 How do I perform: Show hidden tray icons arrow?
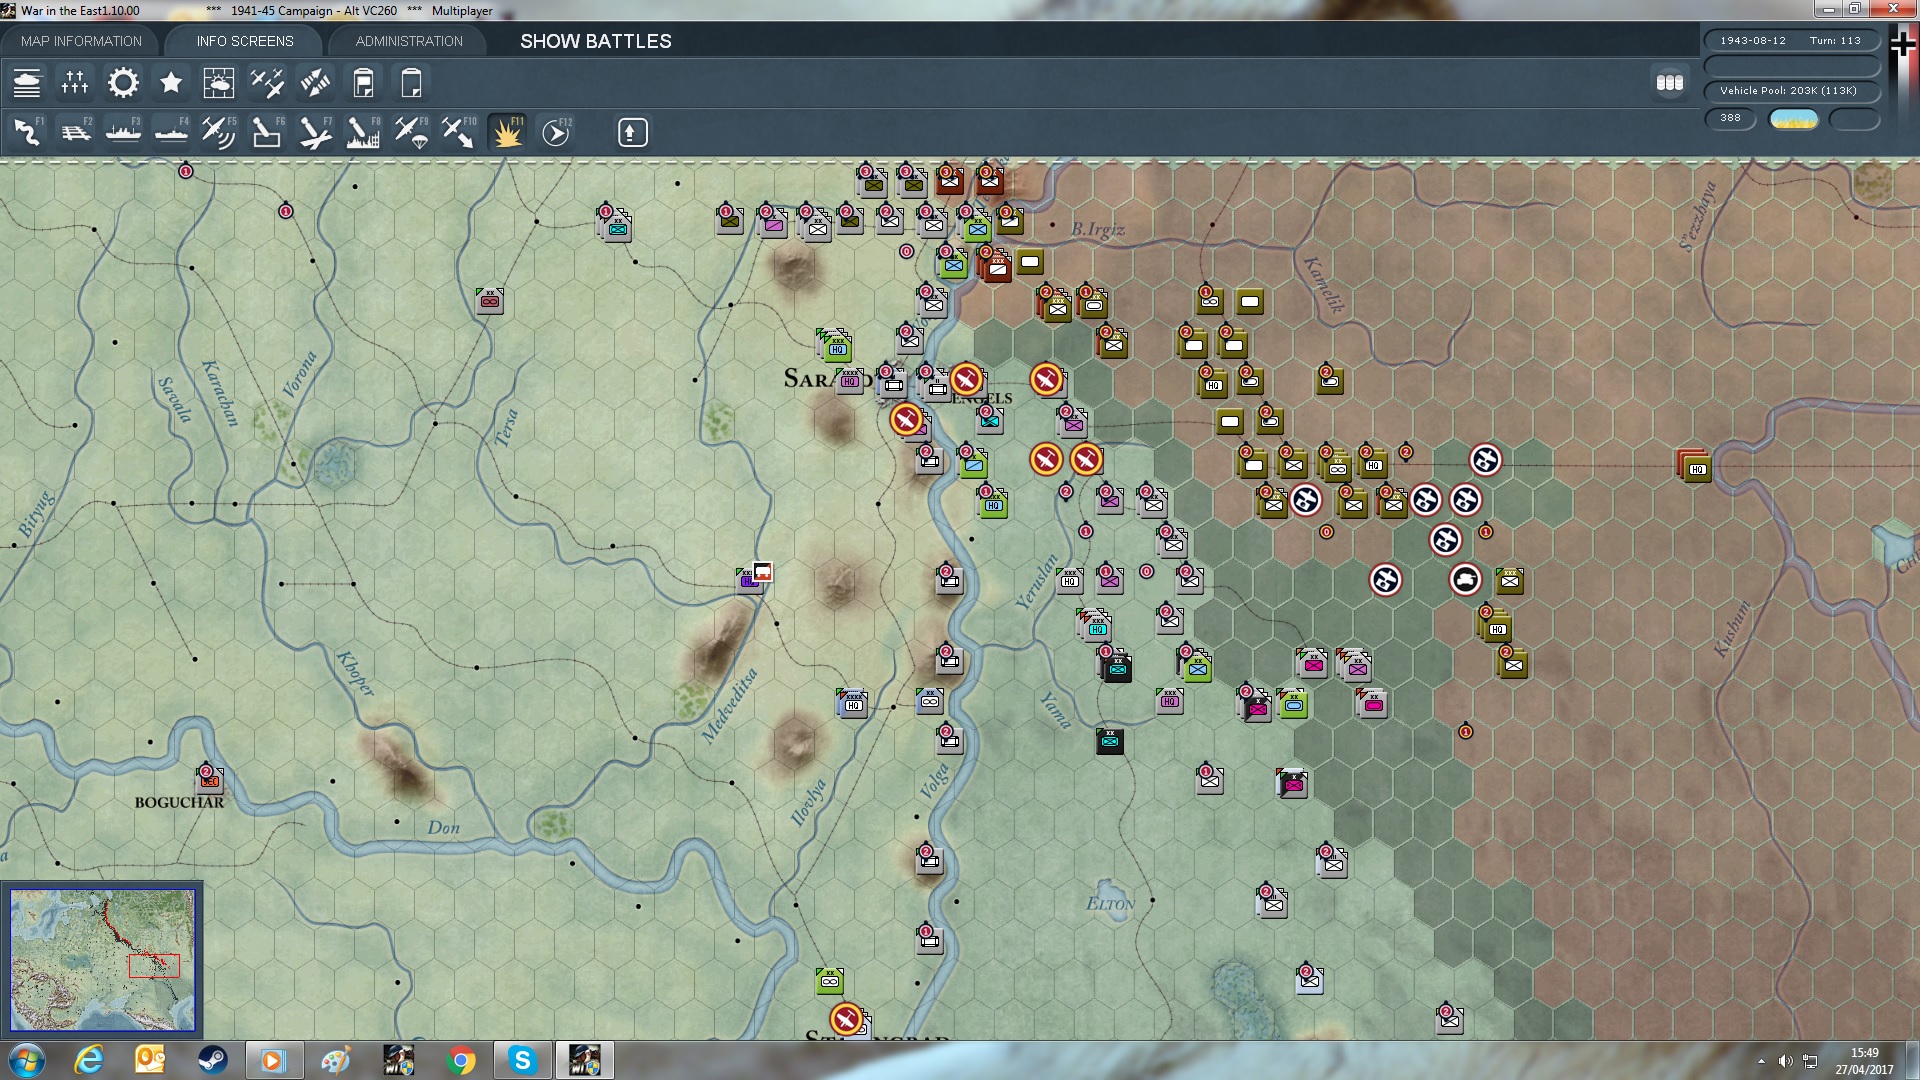(x=1761, y=1061)
